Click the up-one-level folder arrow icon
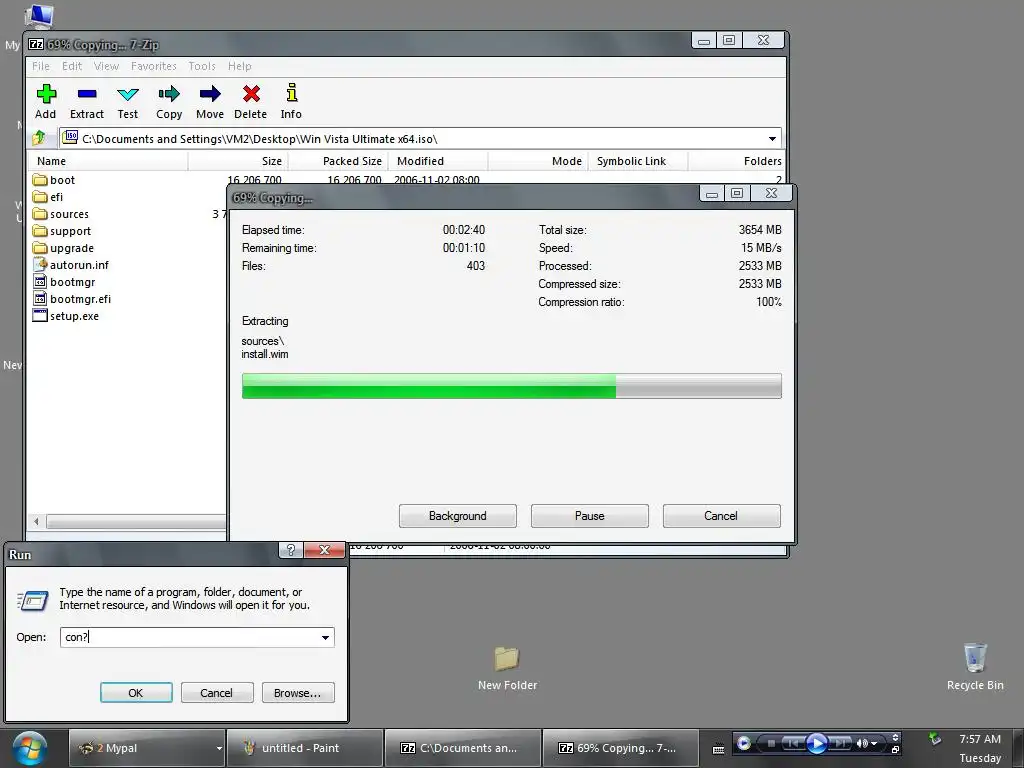The height and width of the screenshot is (768, 1024). [x=39, y=138]
